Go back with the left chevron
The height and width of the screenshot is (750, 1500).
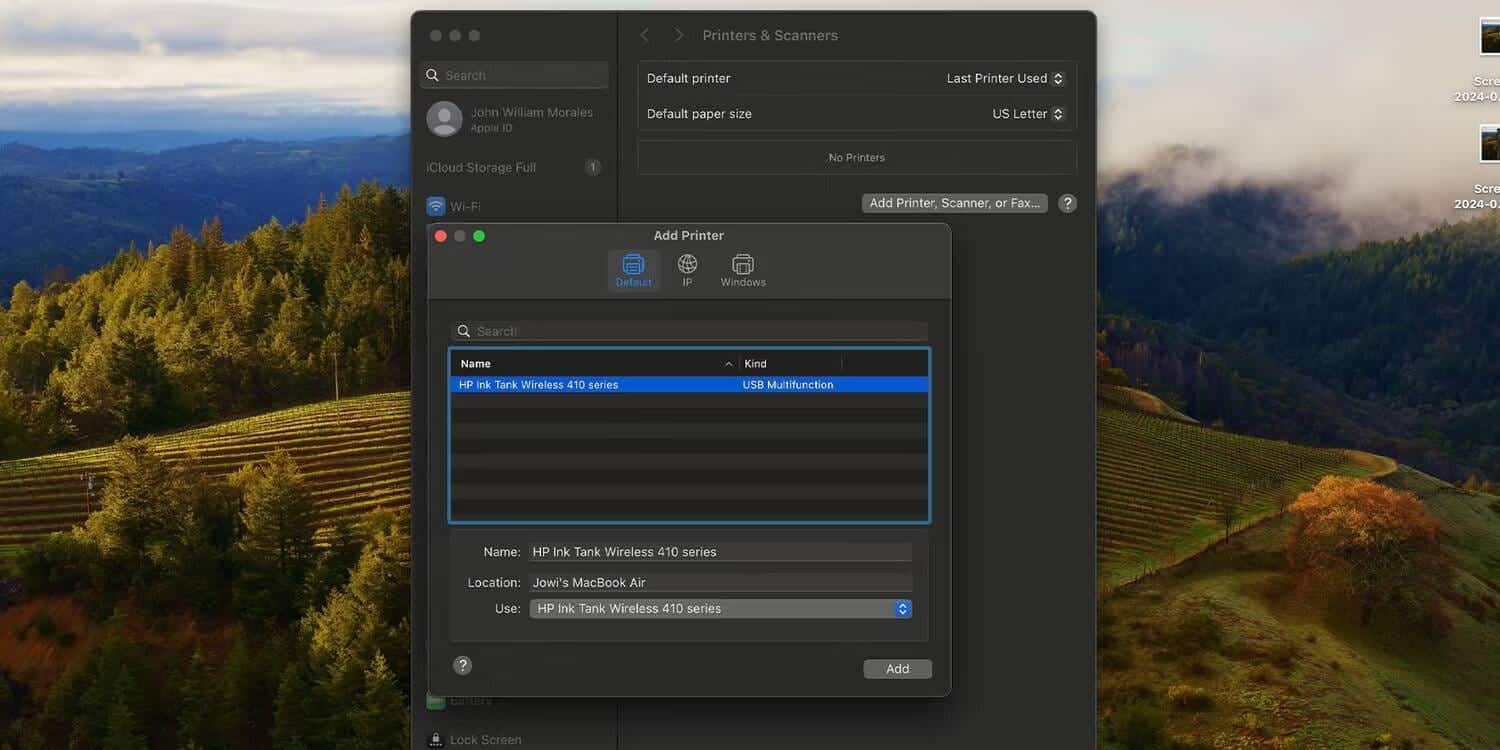645,35
